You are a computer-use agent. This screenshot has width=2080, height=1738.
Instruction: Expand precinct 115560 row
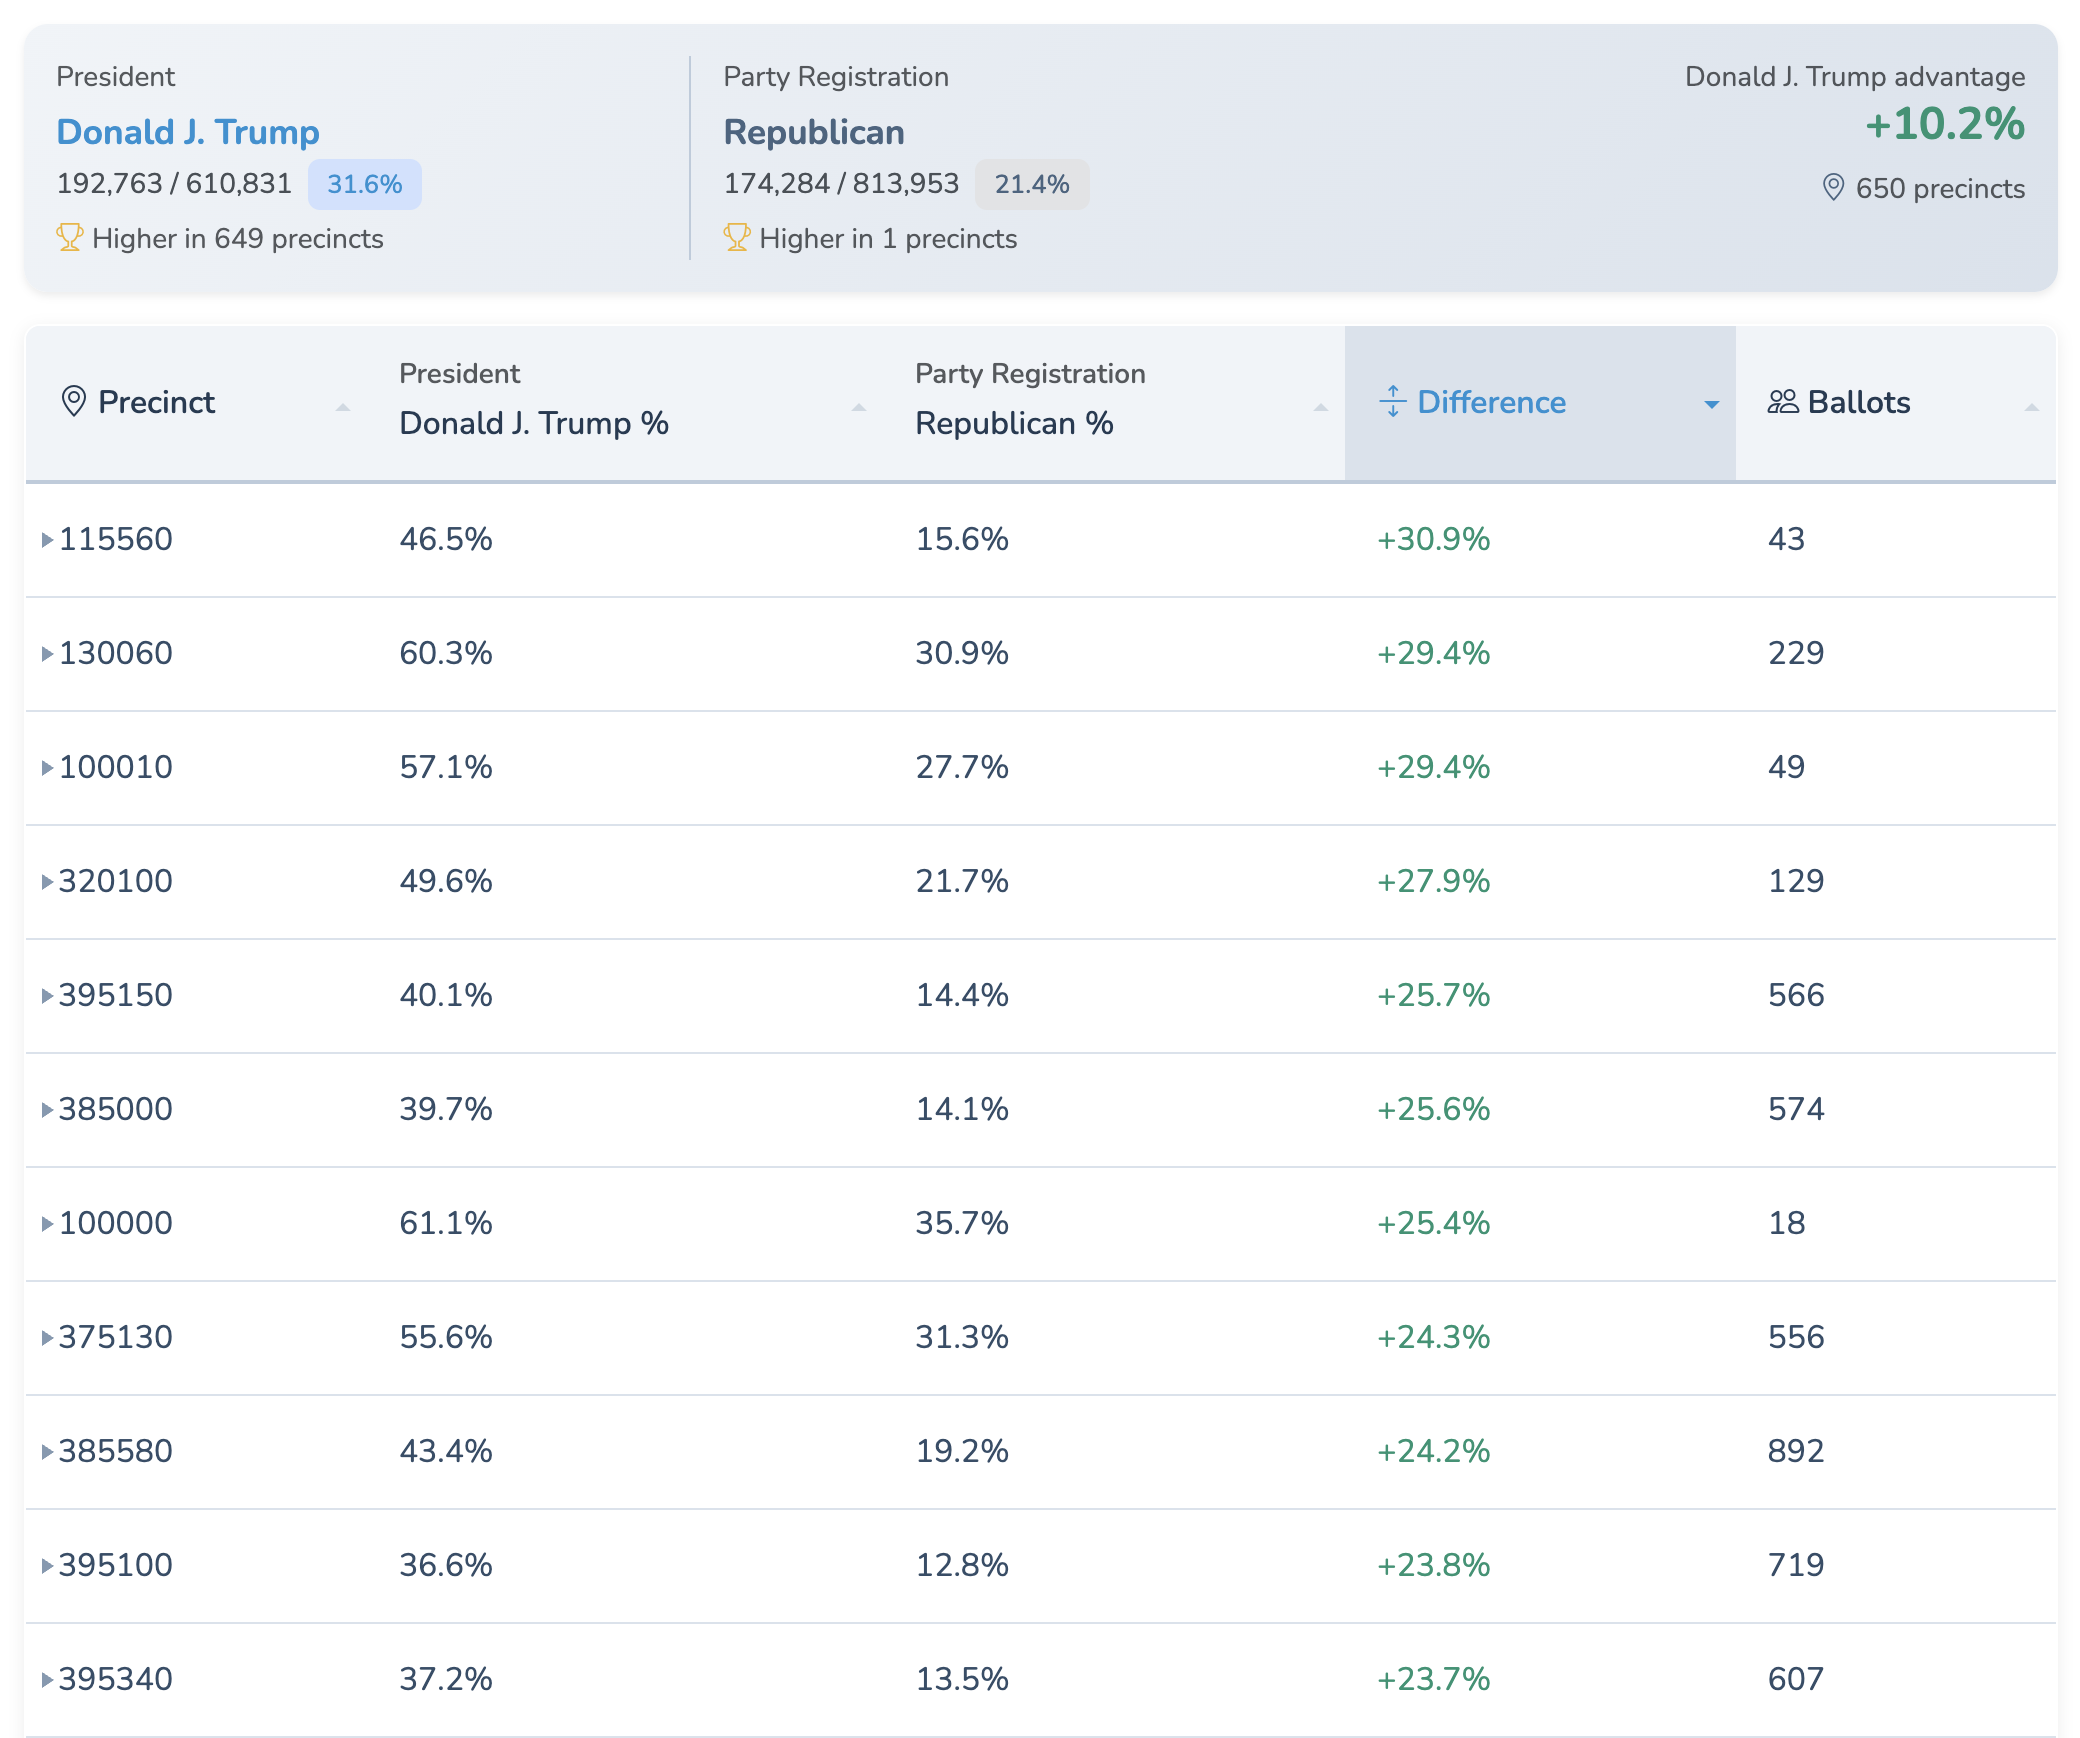[47, 540]
